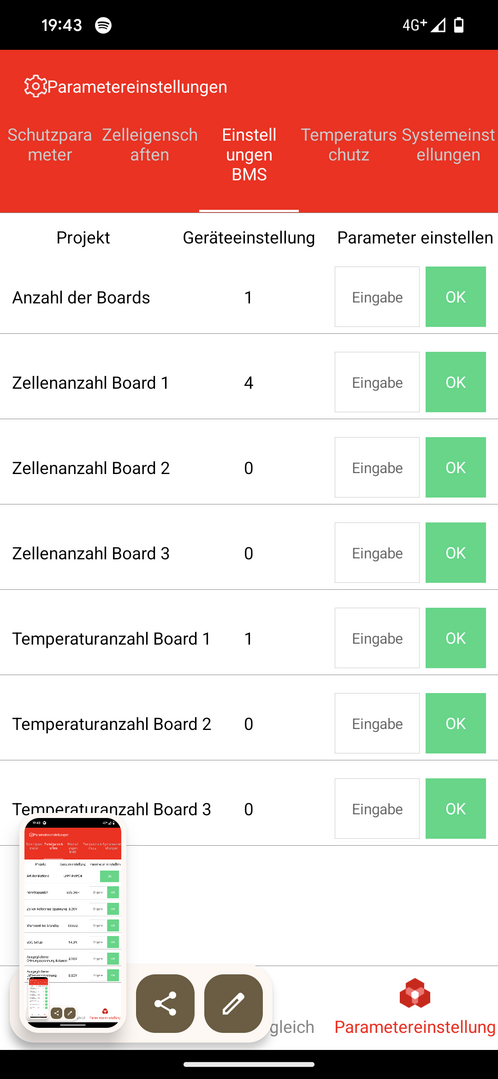Switch to Zelleigenschaften tab
This screenshot has width=498, height=1079.
coord(150,145)
